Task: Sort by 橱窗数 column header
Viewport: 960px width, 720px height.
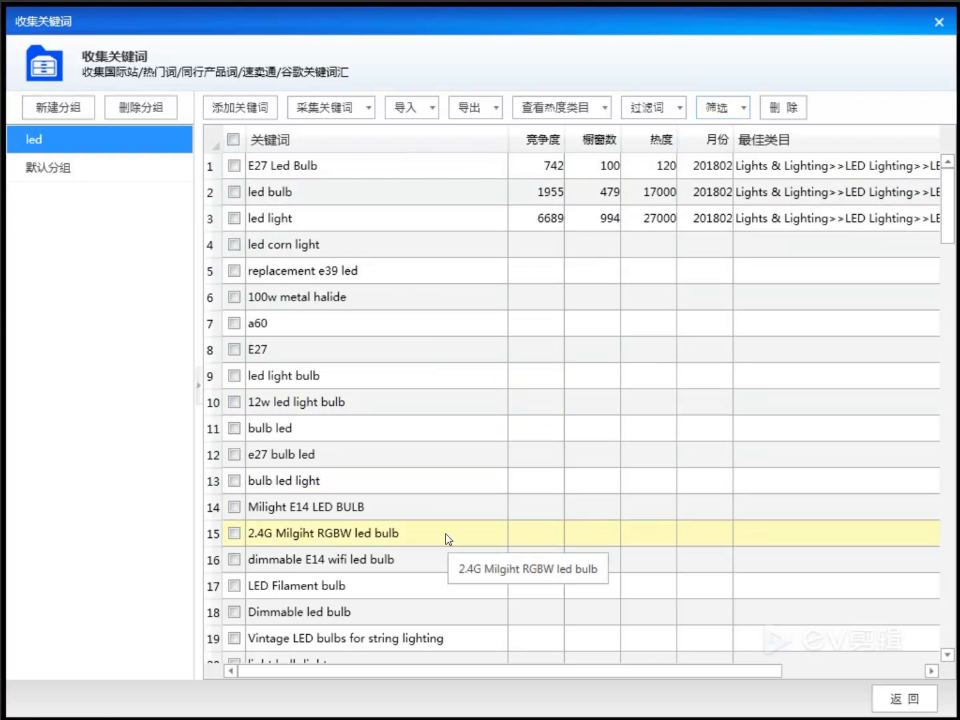Action: (x=593, y=140)
